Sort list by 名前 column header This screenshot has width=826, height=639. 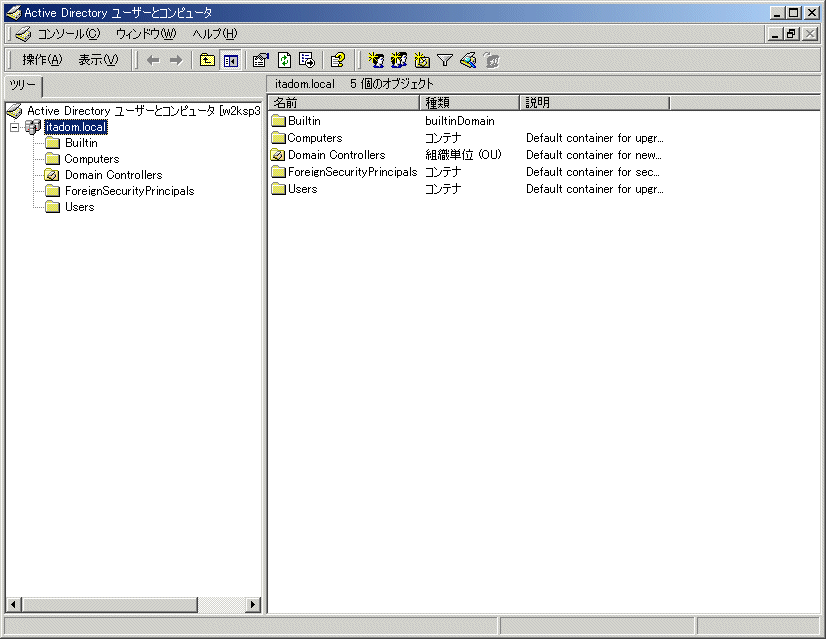click(344, 103)
